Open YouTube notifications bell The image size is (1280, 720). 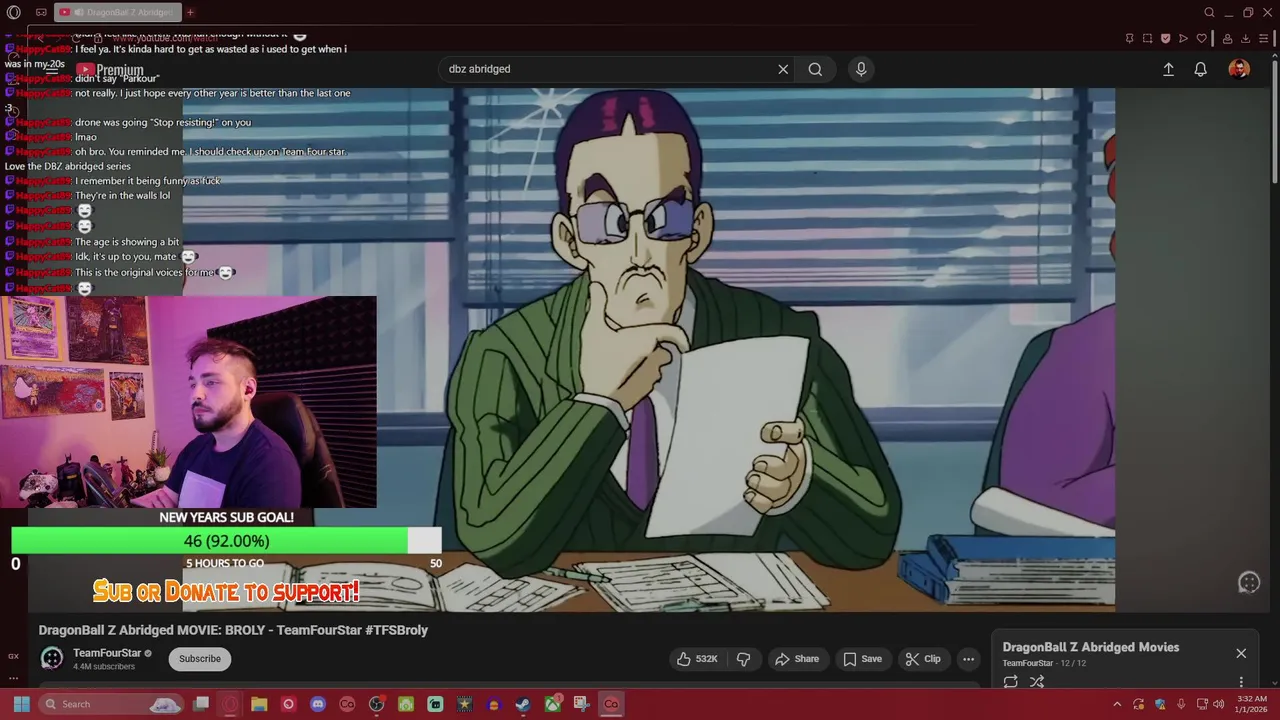click(1200, 69)
